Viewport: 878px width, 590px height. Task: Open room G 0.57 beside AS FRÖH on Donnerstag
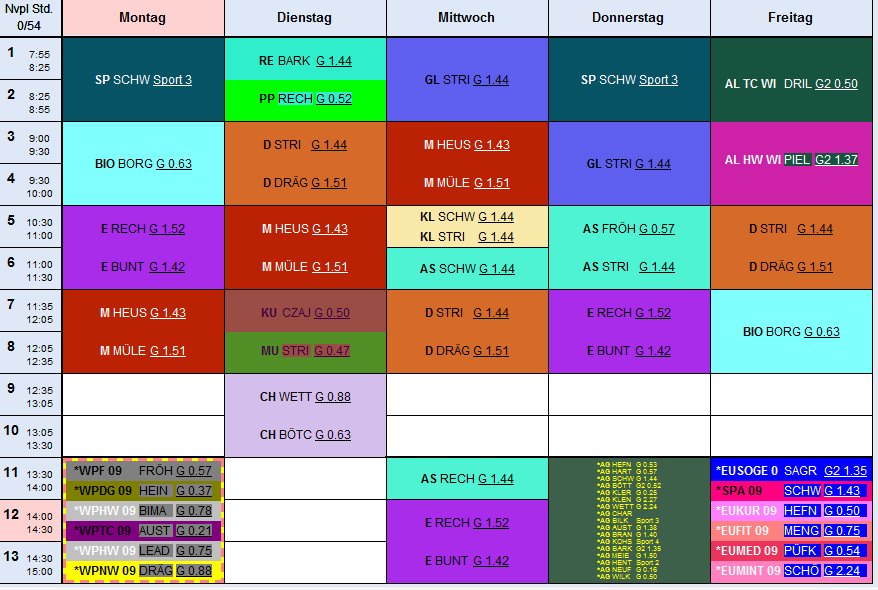click(656, 229)
